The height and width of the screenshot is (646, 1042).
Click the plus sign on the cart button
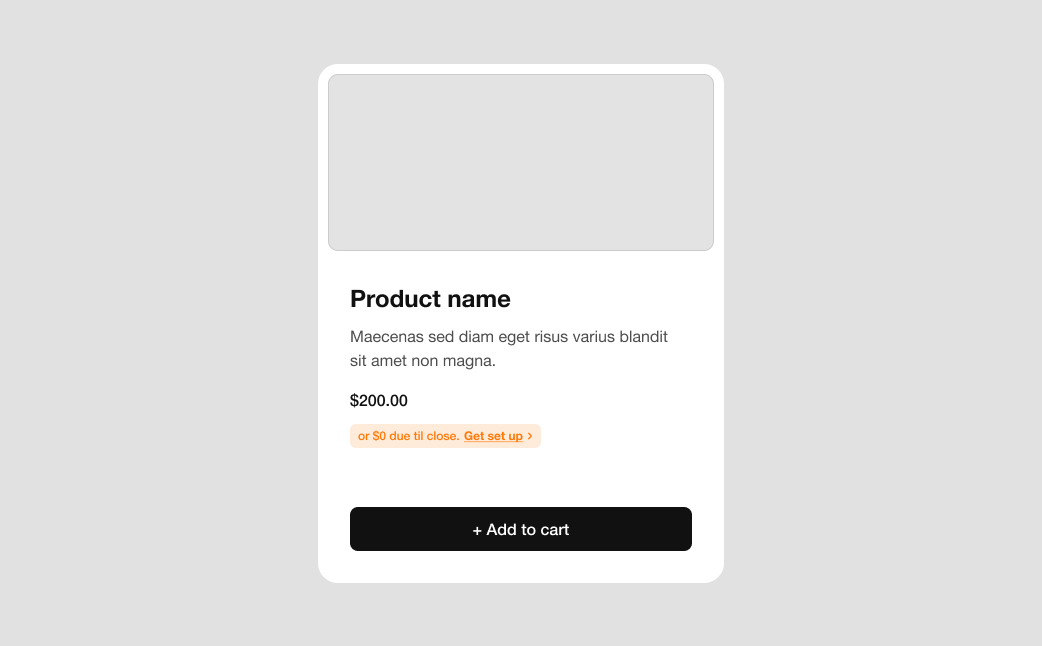coord(477,530)
